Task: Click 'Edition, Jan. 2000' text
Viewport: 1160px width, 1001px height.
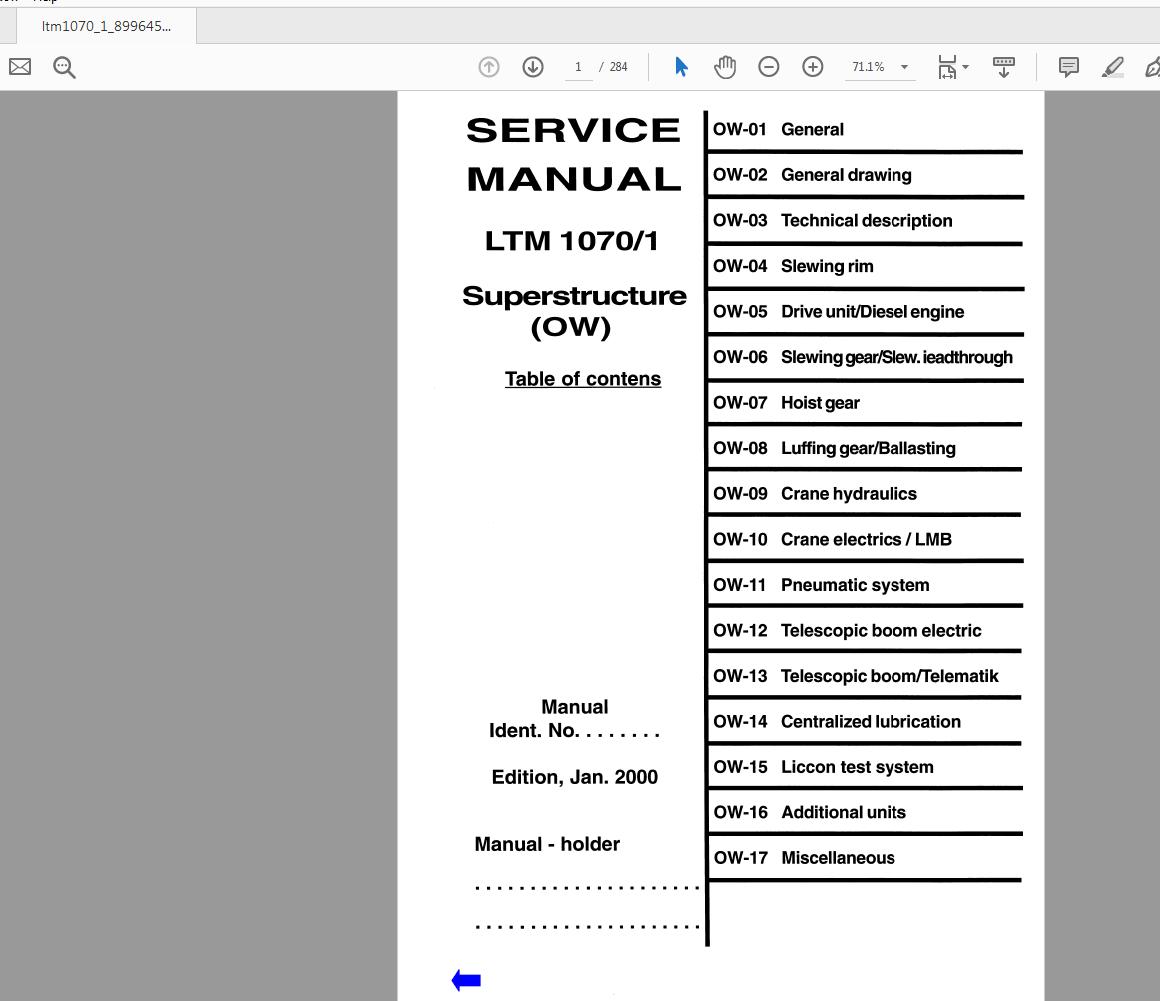Action: 575,778
